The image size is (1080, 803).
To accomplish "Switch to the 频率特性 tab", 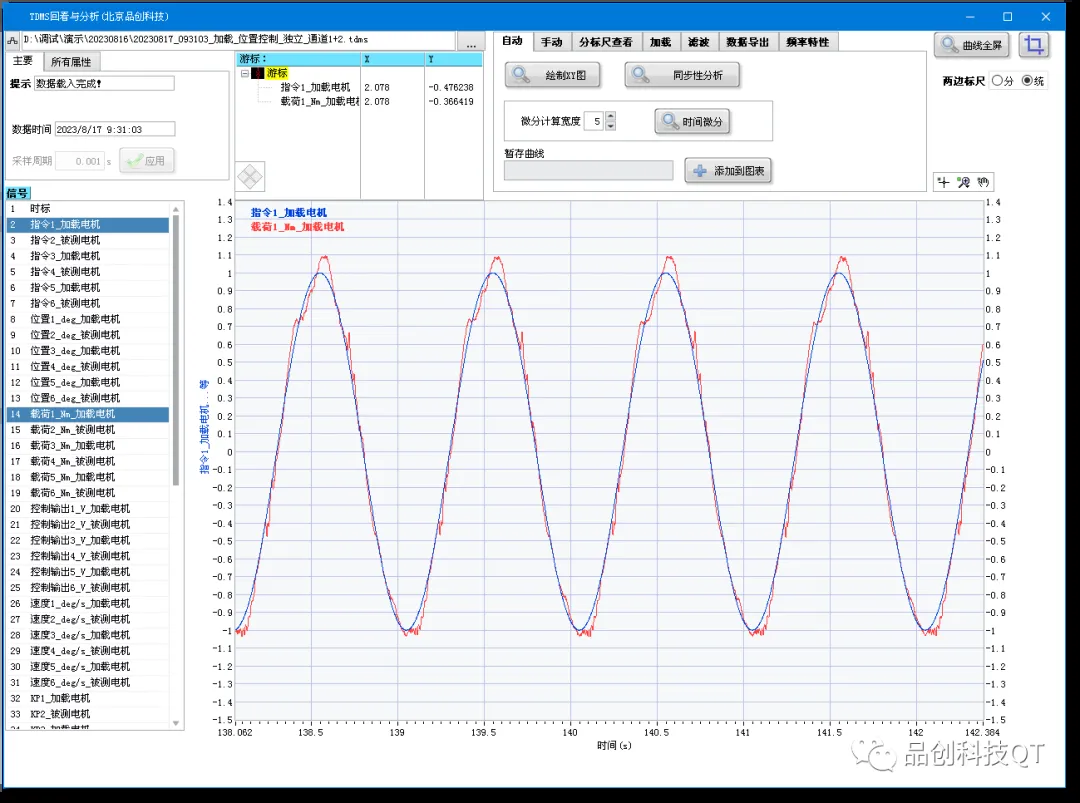I will tap(807, 42).
